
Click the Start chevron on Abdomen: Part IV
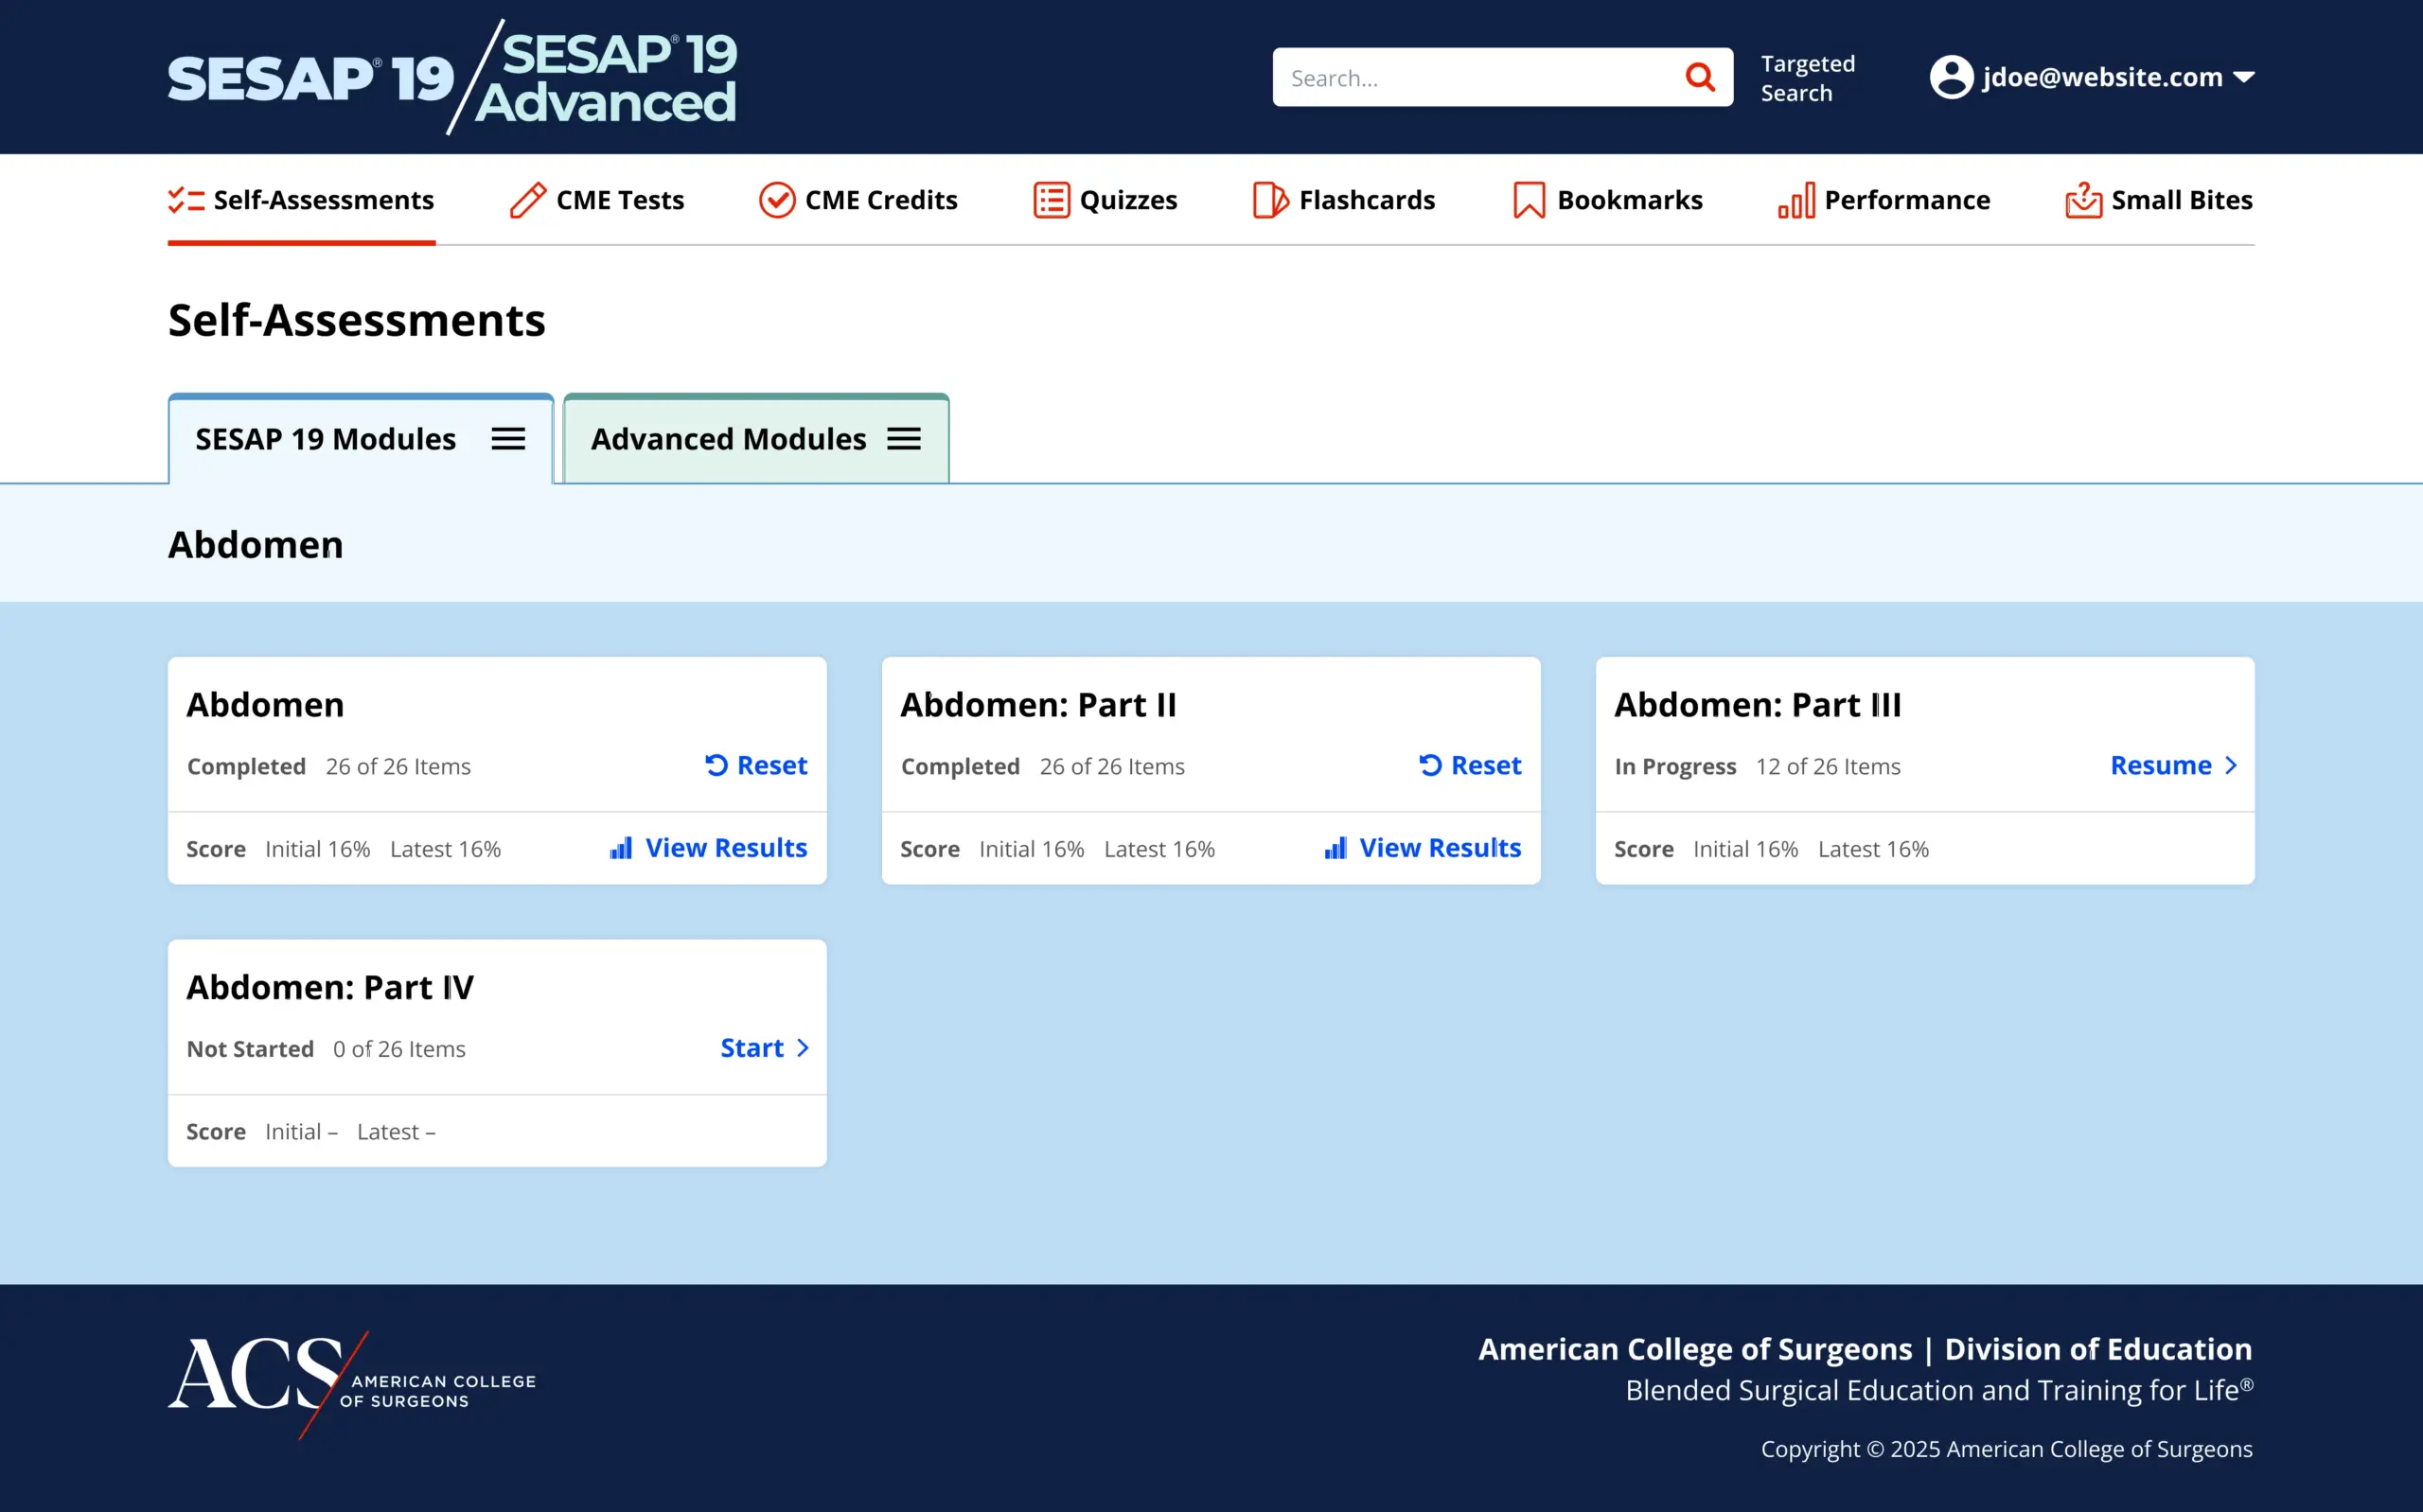802,1048
